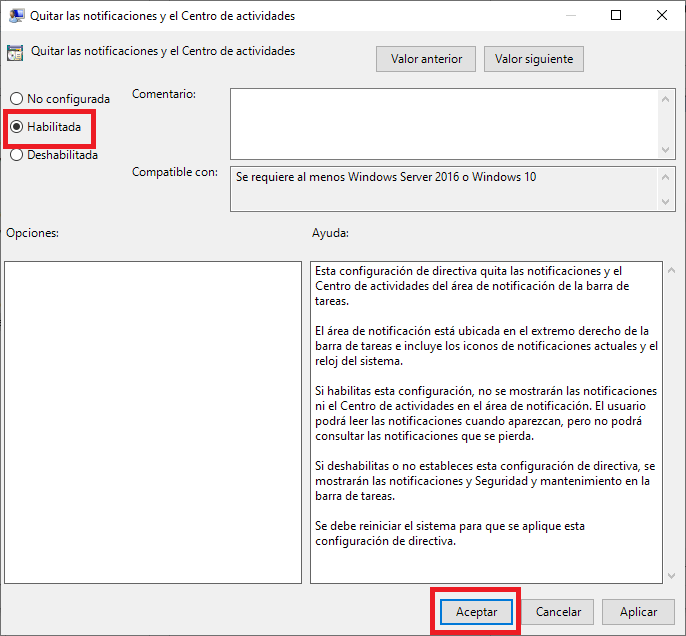Maximize the policy dialog window

tap(616, 15)
